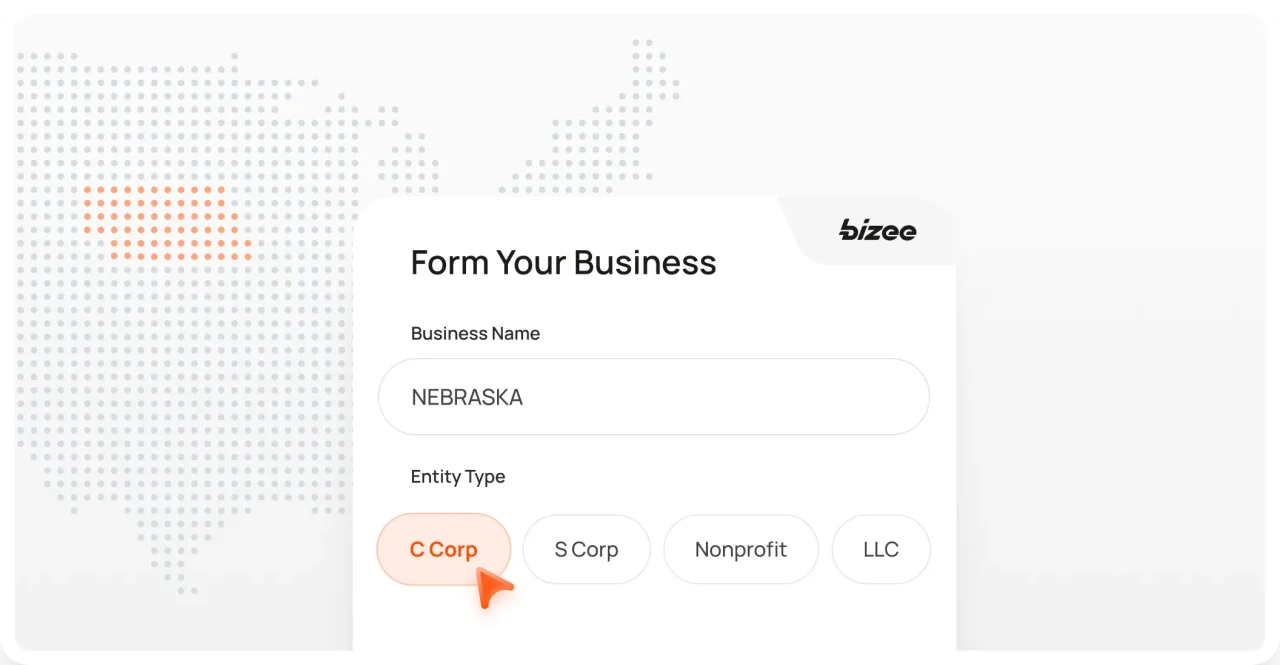Click the text NEBRASKA in the input
Viewport: 1280px width, 665px height.
pos(466,396)
